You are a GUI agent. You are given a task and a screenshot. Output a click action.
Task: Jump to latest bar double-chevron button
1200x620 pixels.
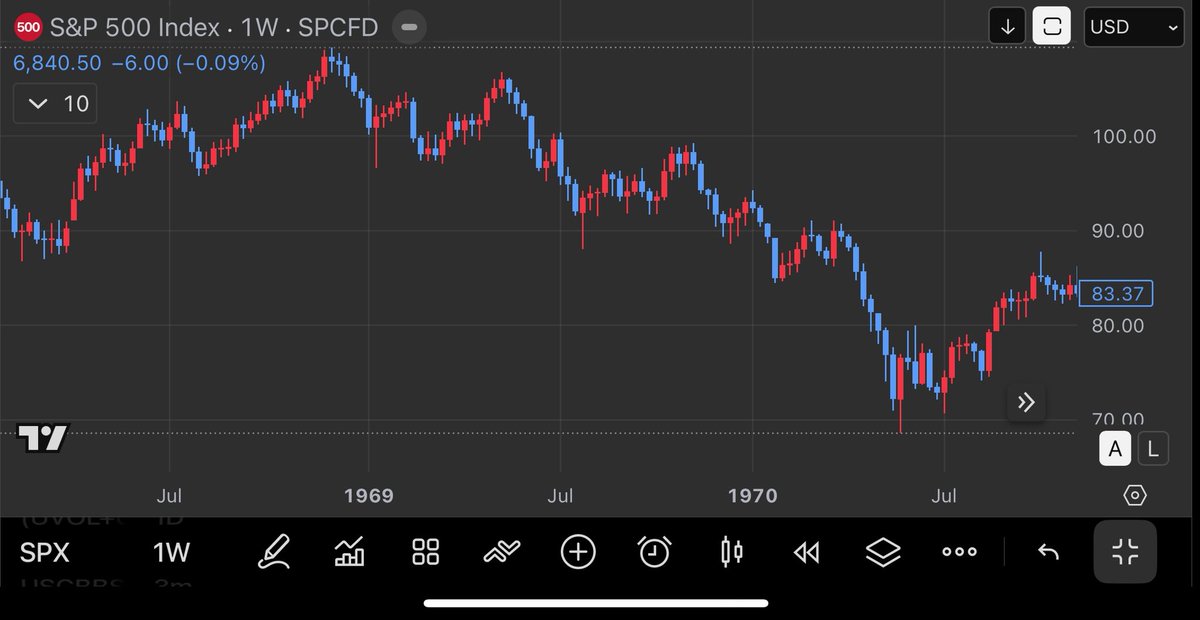coord(1026,403)
